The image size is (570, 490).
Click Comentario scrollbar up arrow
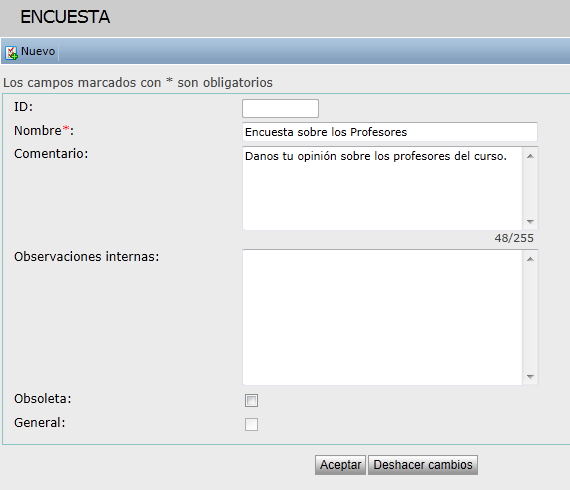(x=530, y=156)
